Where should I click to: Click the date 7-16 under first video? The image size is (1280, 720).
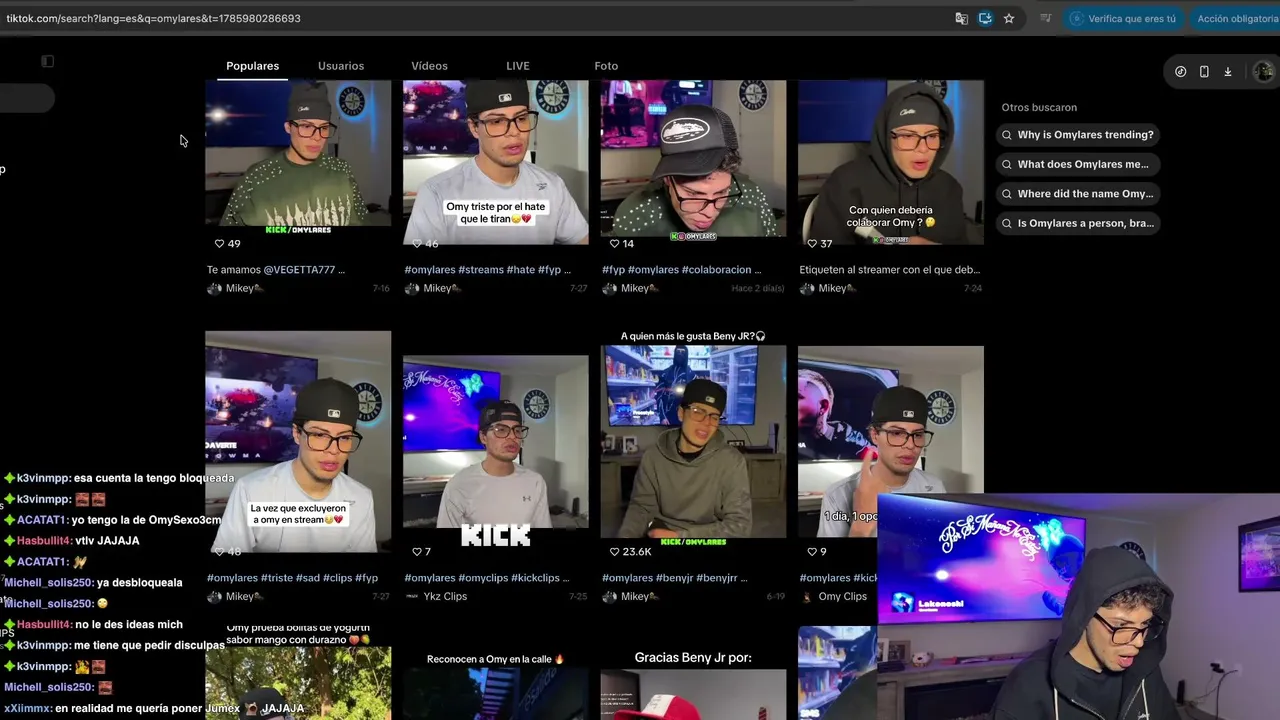tap(381, 289)
